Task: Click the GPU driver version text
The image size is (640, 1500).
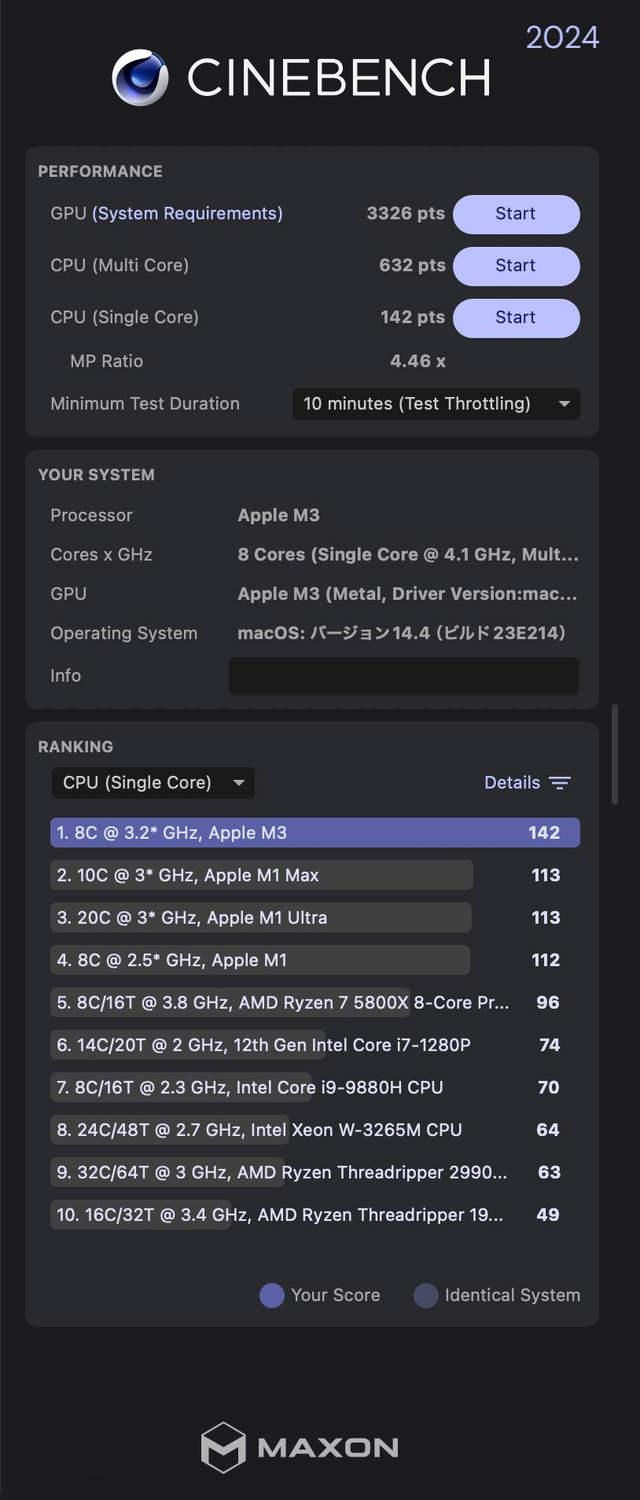Action: 408,594
